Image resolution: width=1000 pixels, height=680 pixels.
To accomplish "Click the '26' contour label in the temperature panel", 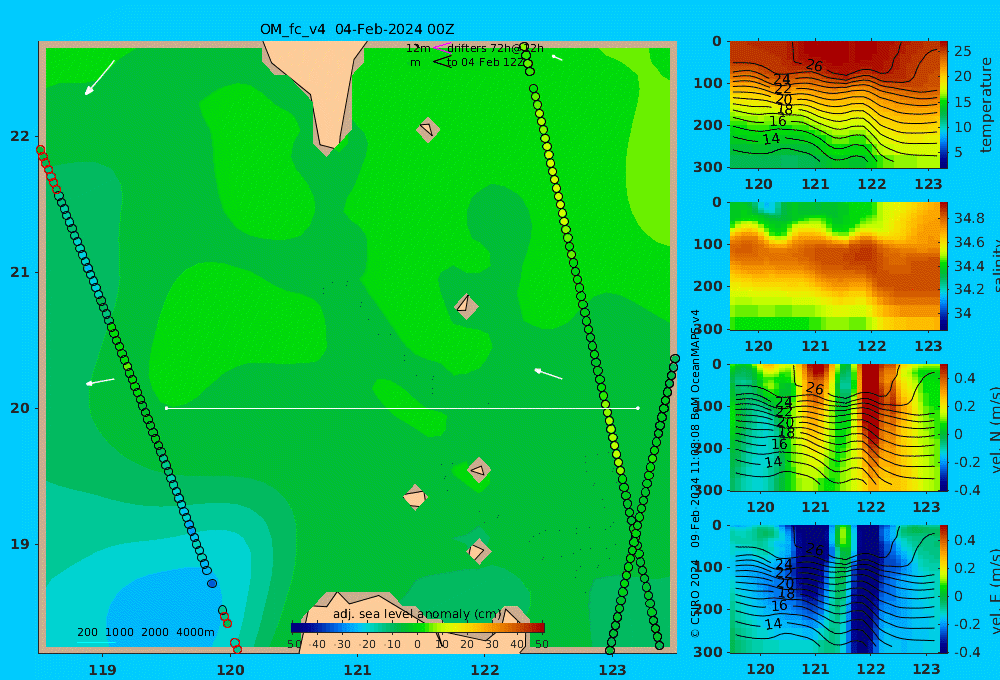I will [x=814, y=65].
